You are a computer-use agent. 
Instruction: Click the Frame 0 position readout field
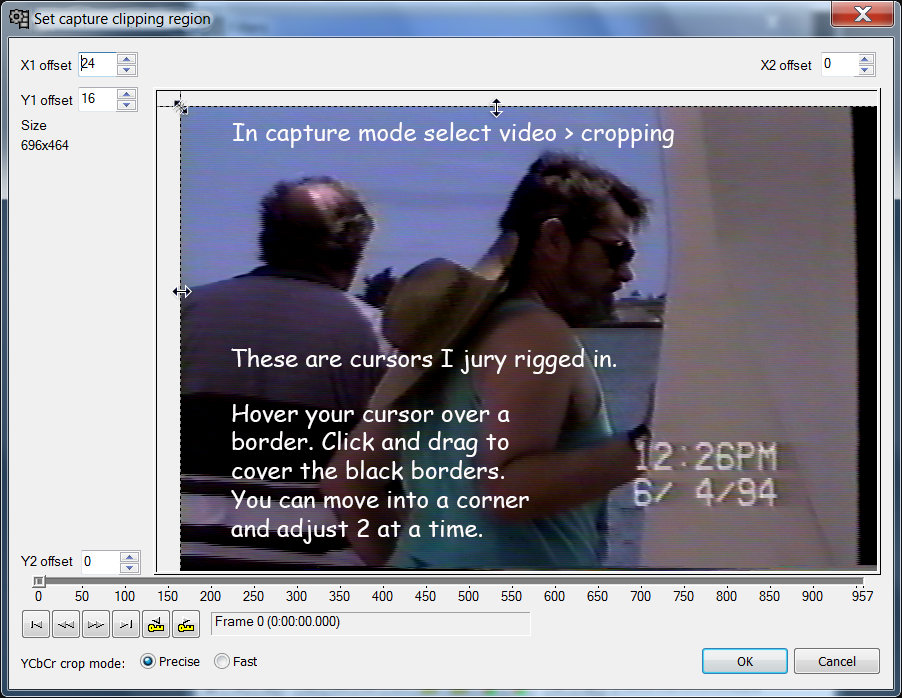click(370, 624)
